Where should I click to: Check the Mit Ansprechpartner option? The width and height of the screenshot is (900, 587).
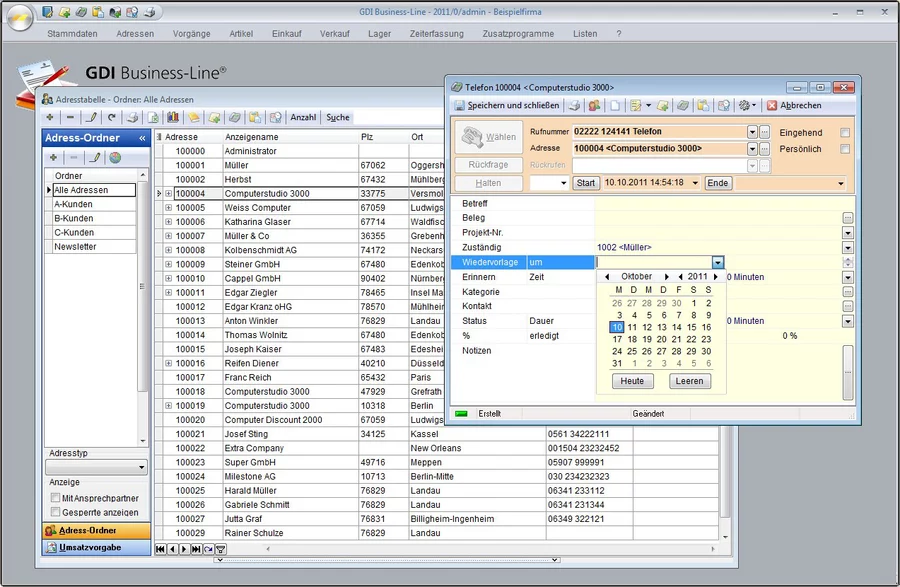56,498
